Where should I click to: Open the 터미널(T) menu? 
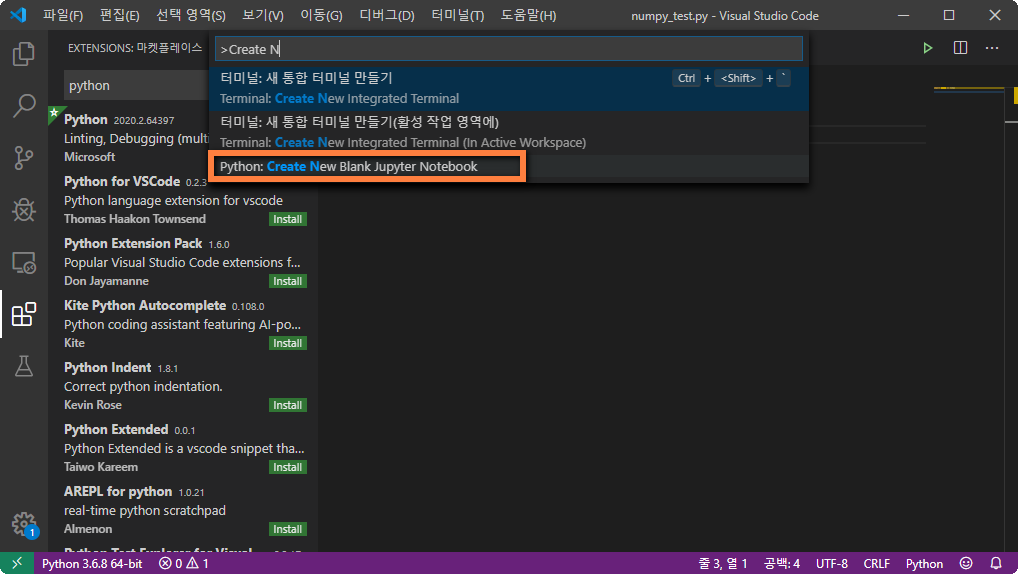(x=458, y=15)
